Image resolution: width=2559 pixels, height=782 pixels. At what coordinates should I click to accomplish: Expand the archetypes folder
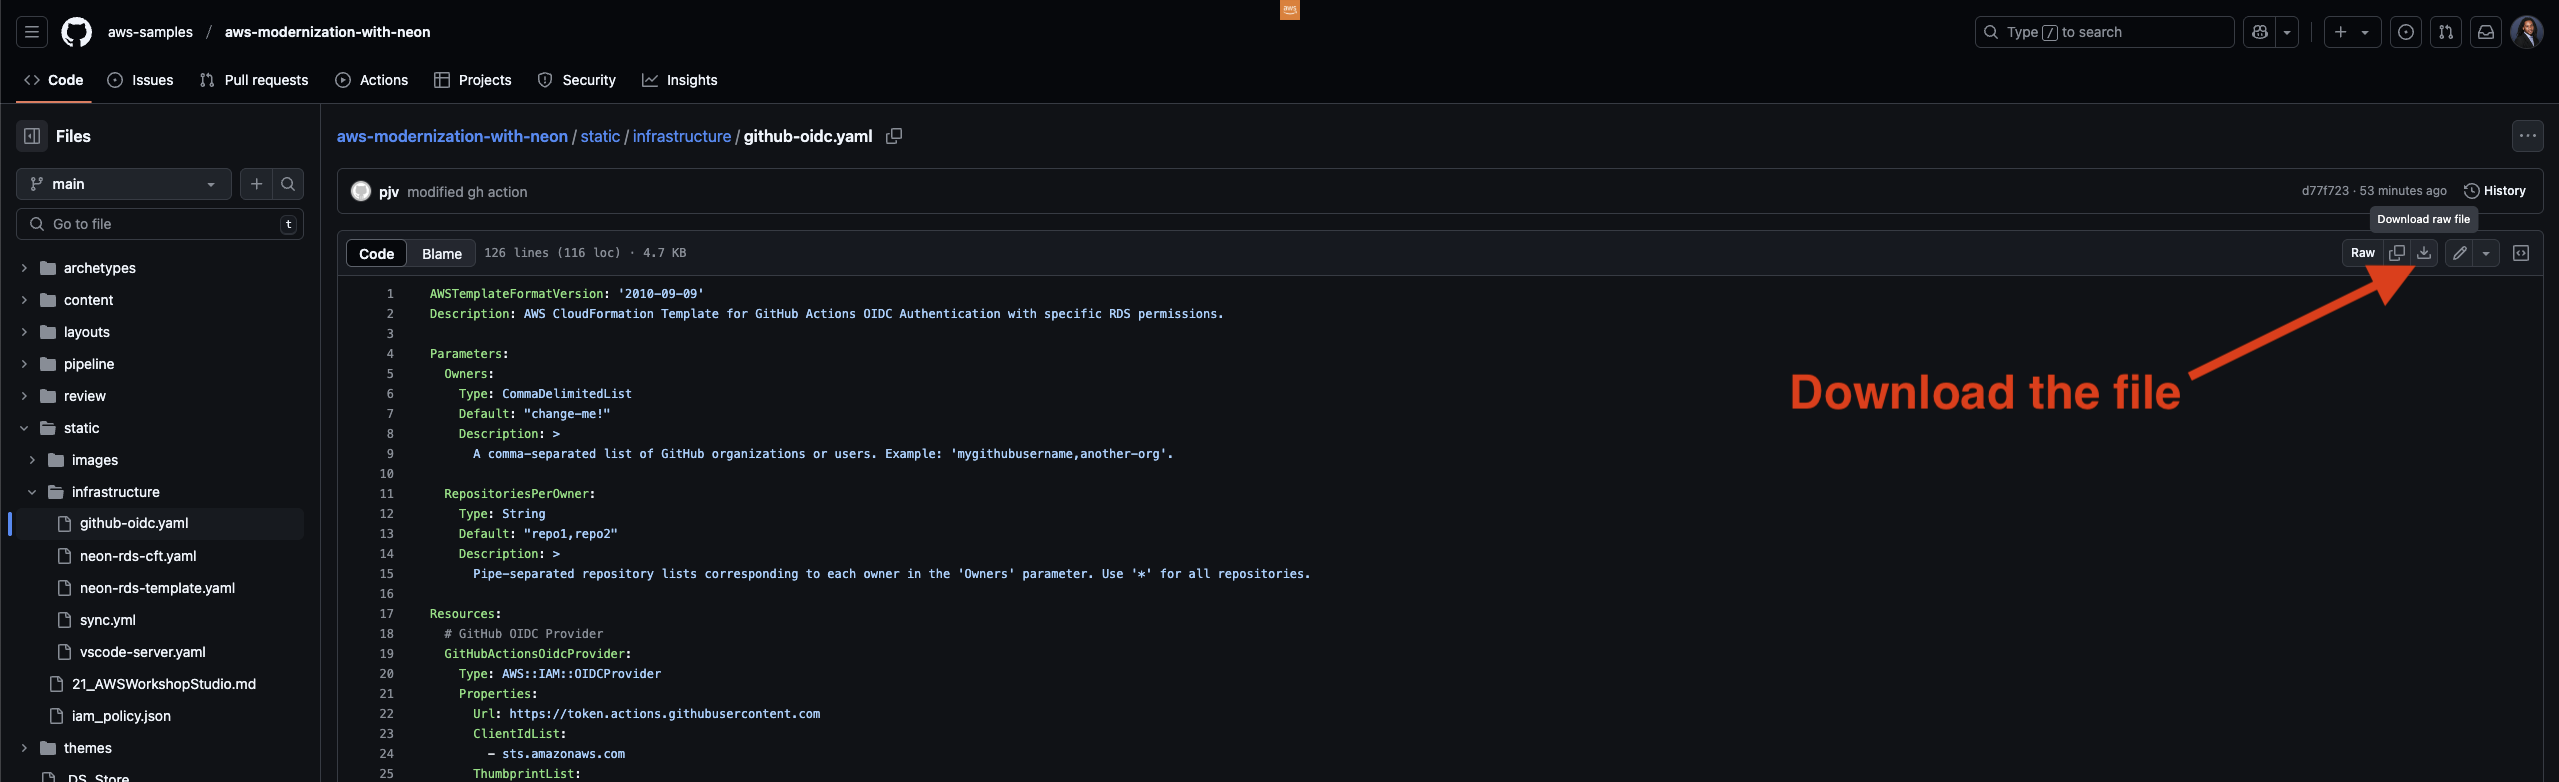tap(24, 268)
